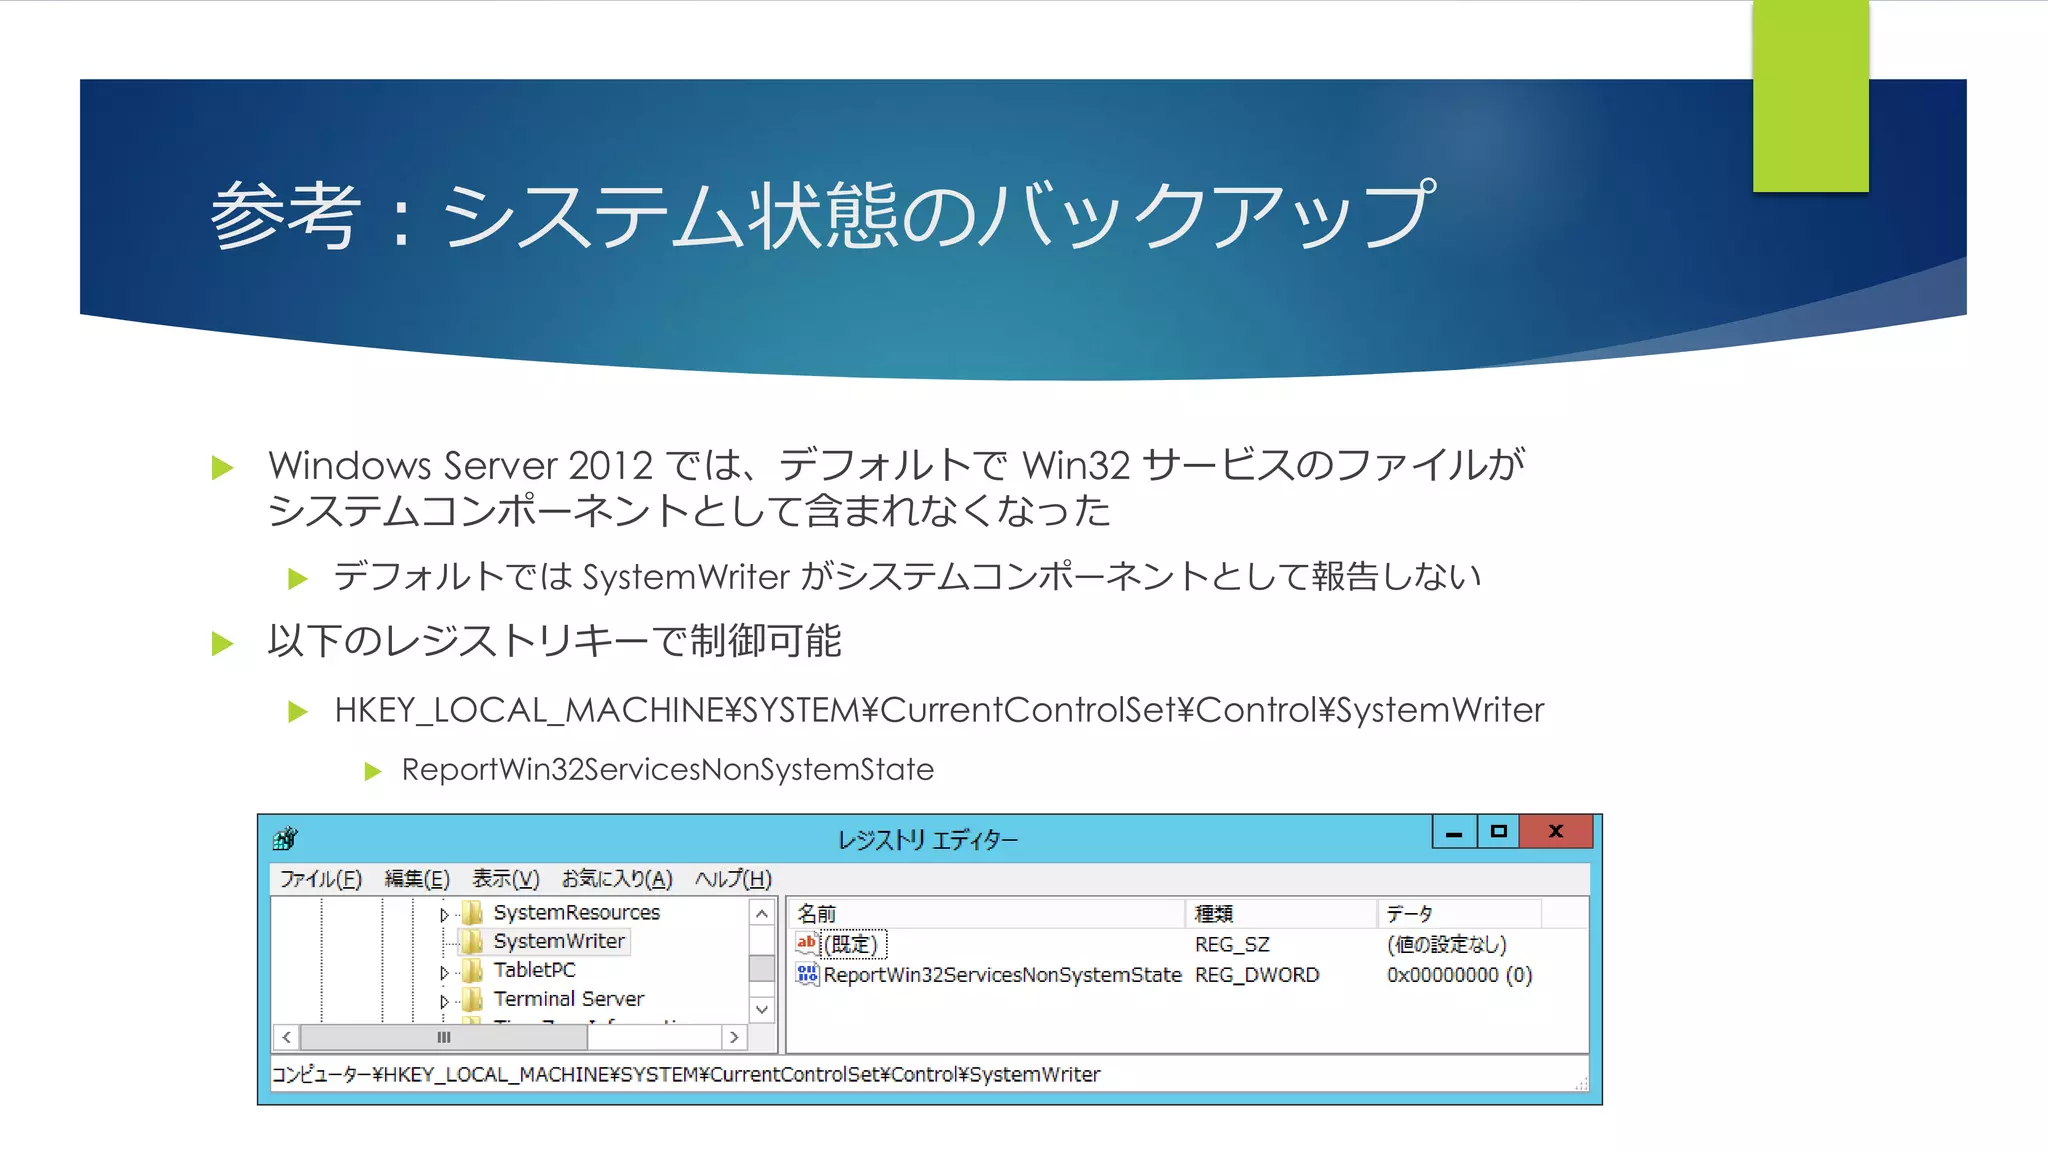The height and width of the screenshot is (1152, 2048).
Task: Click the ReportWin32ServicesNonSystemState bullet text in slide
Action: point(668,769)
